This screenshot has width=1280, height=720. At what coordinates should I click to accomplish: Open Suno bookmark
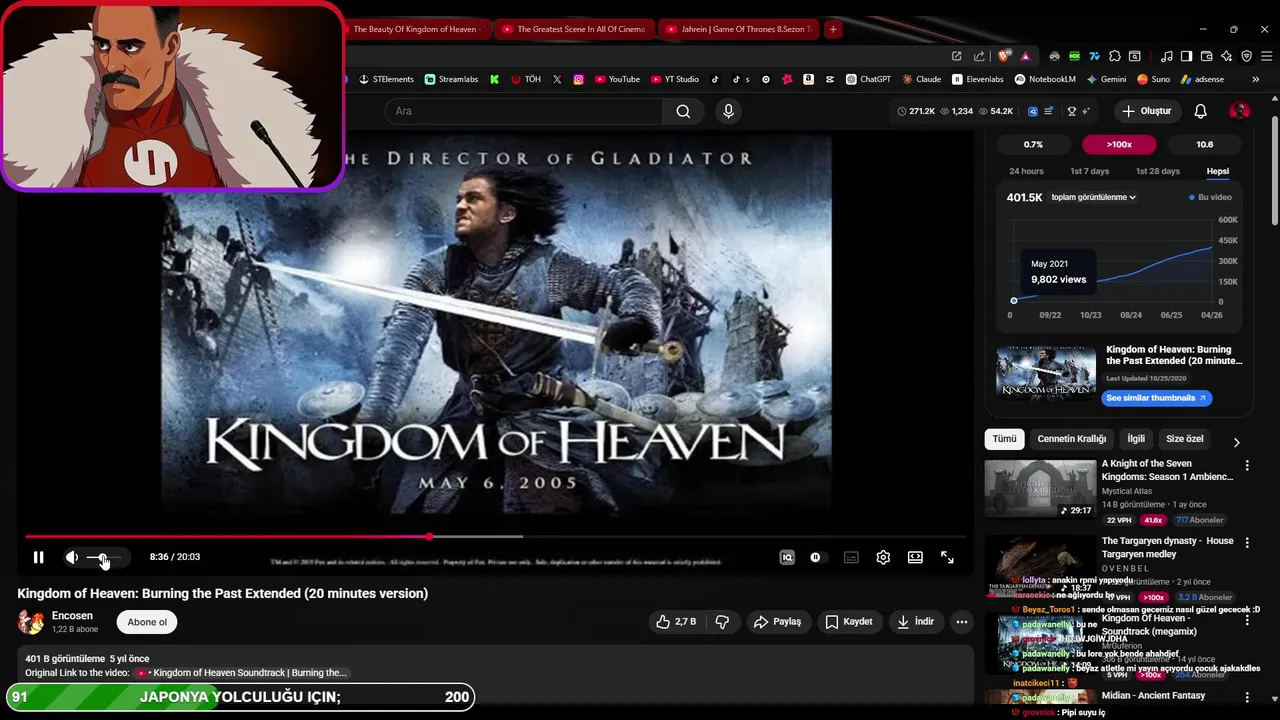pyautogui.click(x=1153, y=79)
